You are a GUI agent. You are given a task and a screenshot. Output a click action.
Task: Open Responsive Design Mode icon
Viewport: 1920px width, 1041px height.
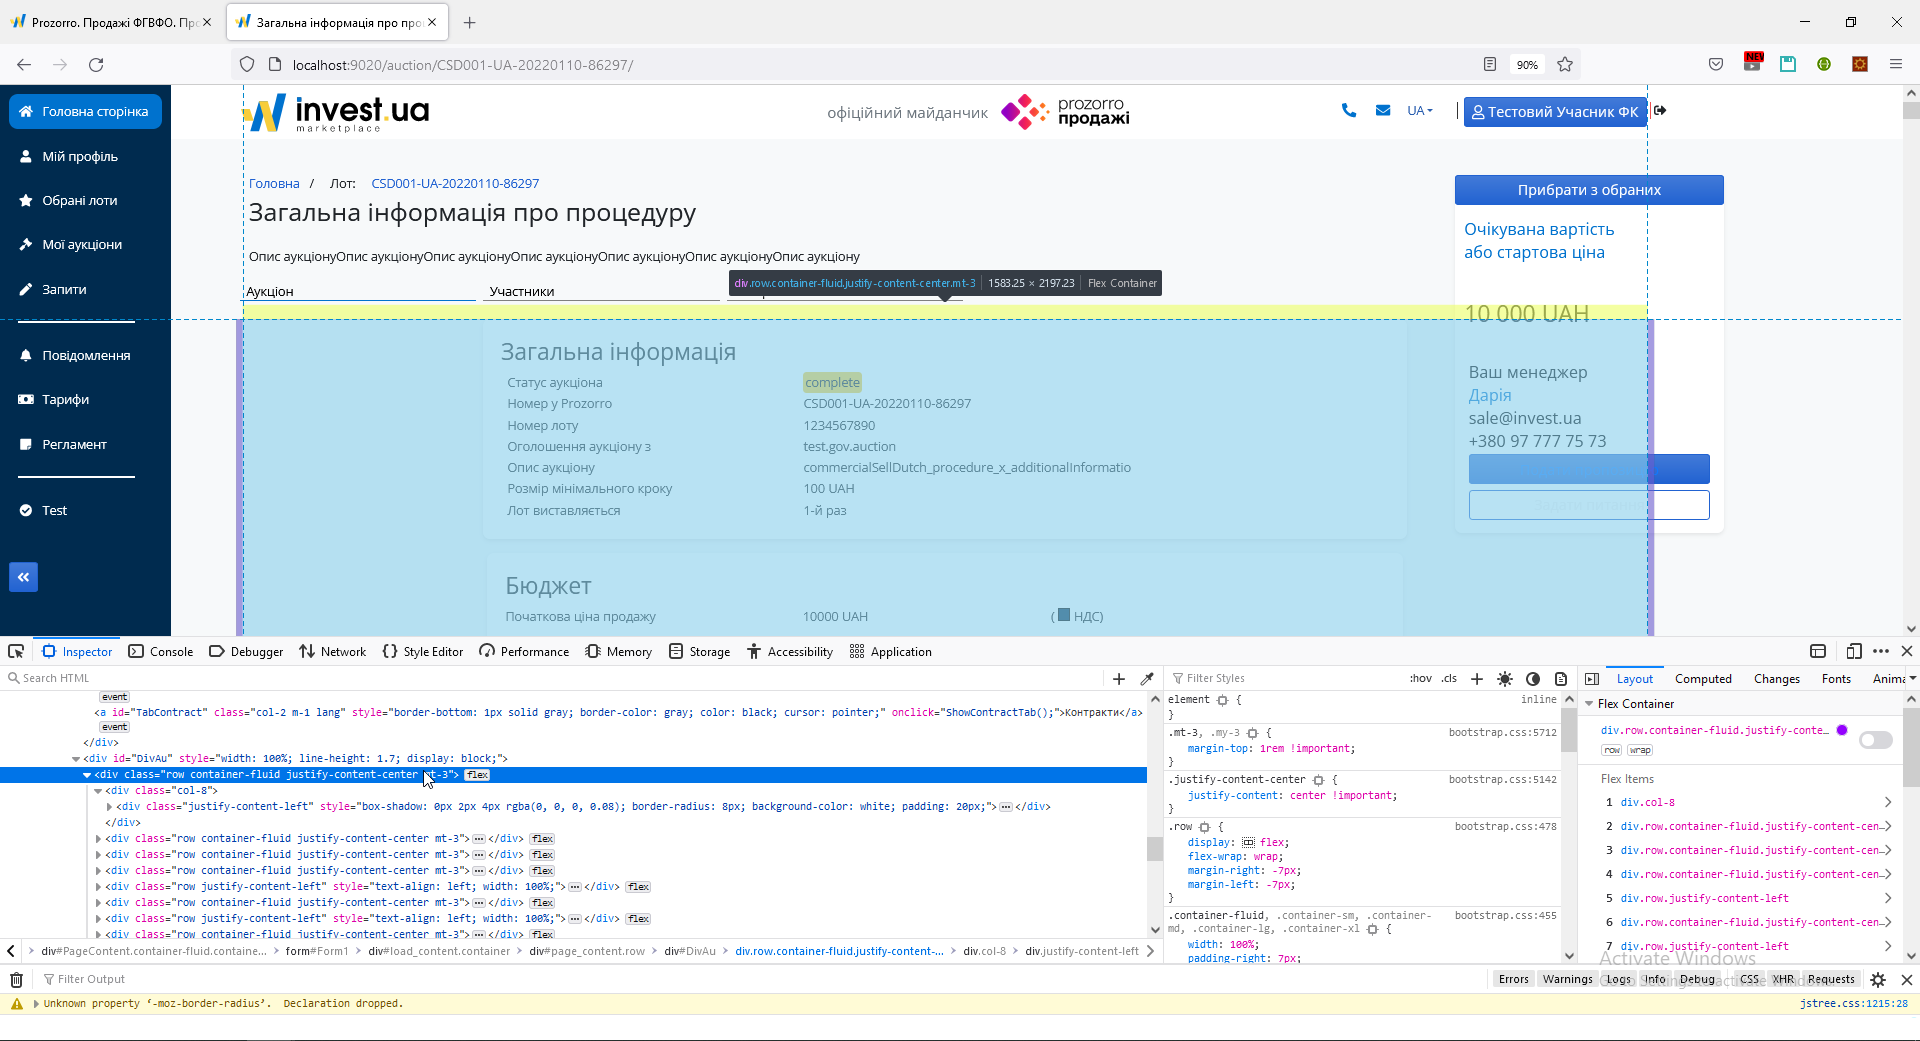1854,651
